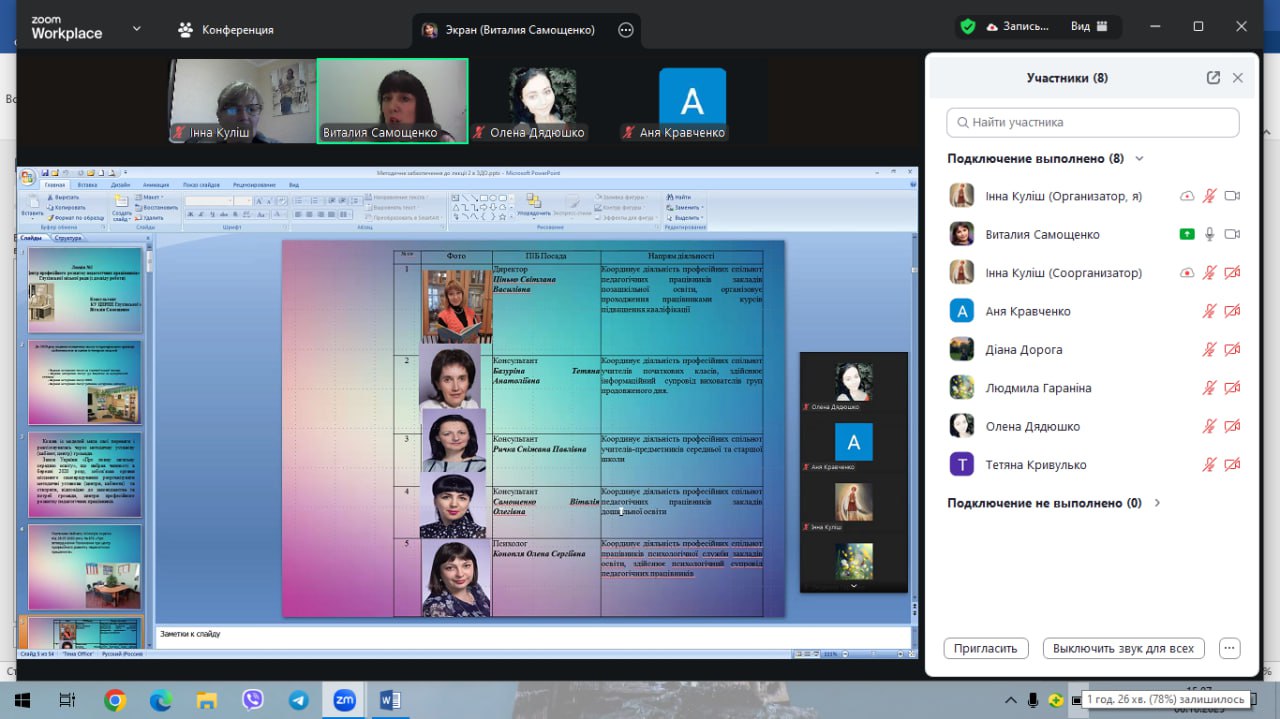Toggle microphone for Тетяна Кривулько
Image resolution: width=1280 pixels, height=719 pixels.
(x=1209, y=465)
